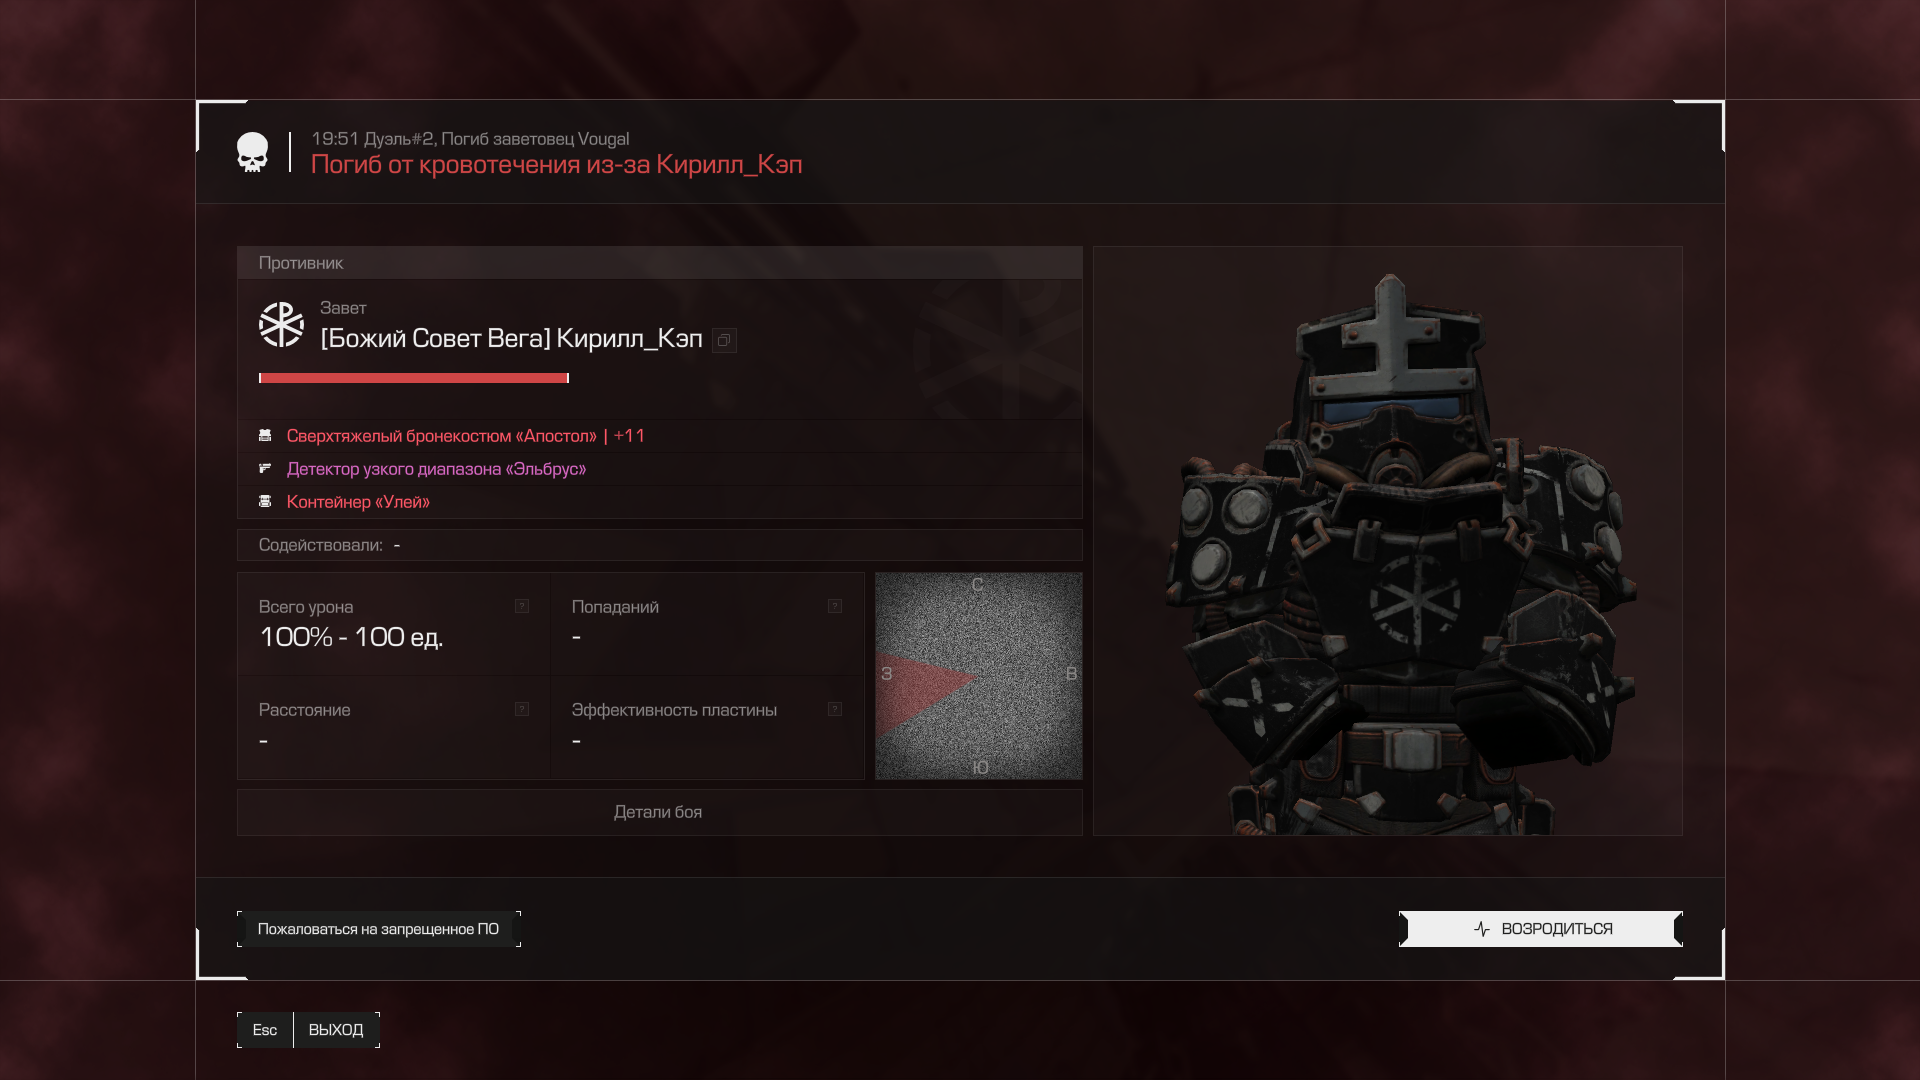Click the 100% - 100 ед. damage value
Image resolution: width=1920 pixels, height=1080 pixels.
351,638
